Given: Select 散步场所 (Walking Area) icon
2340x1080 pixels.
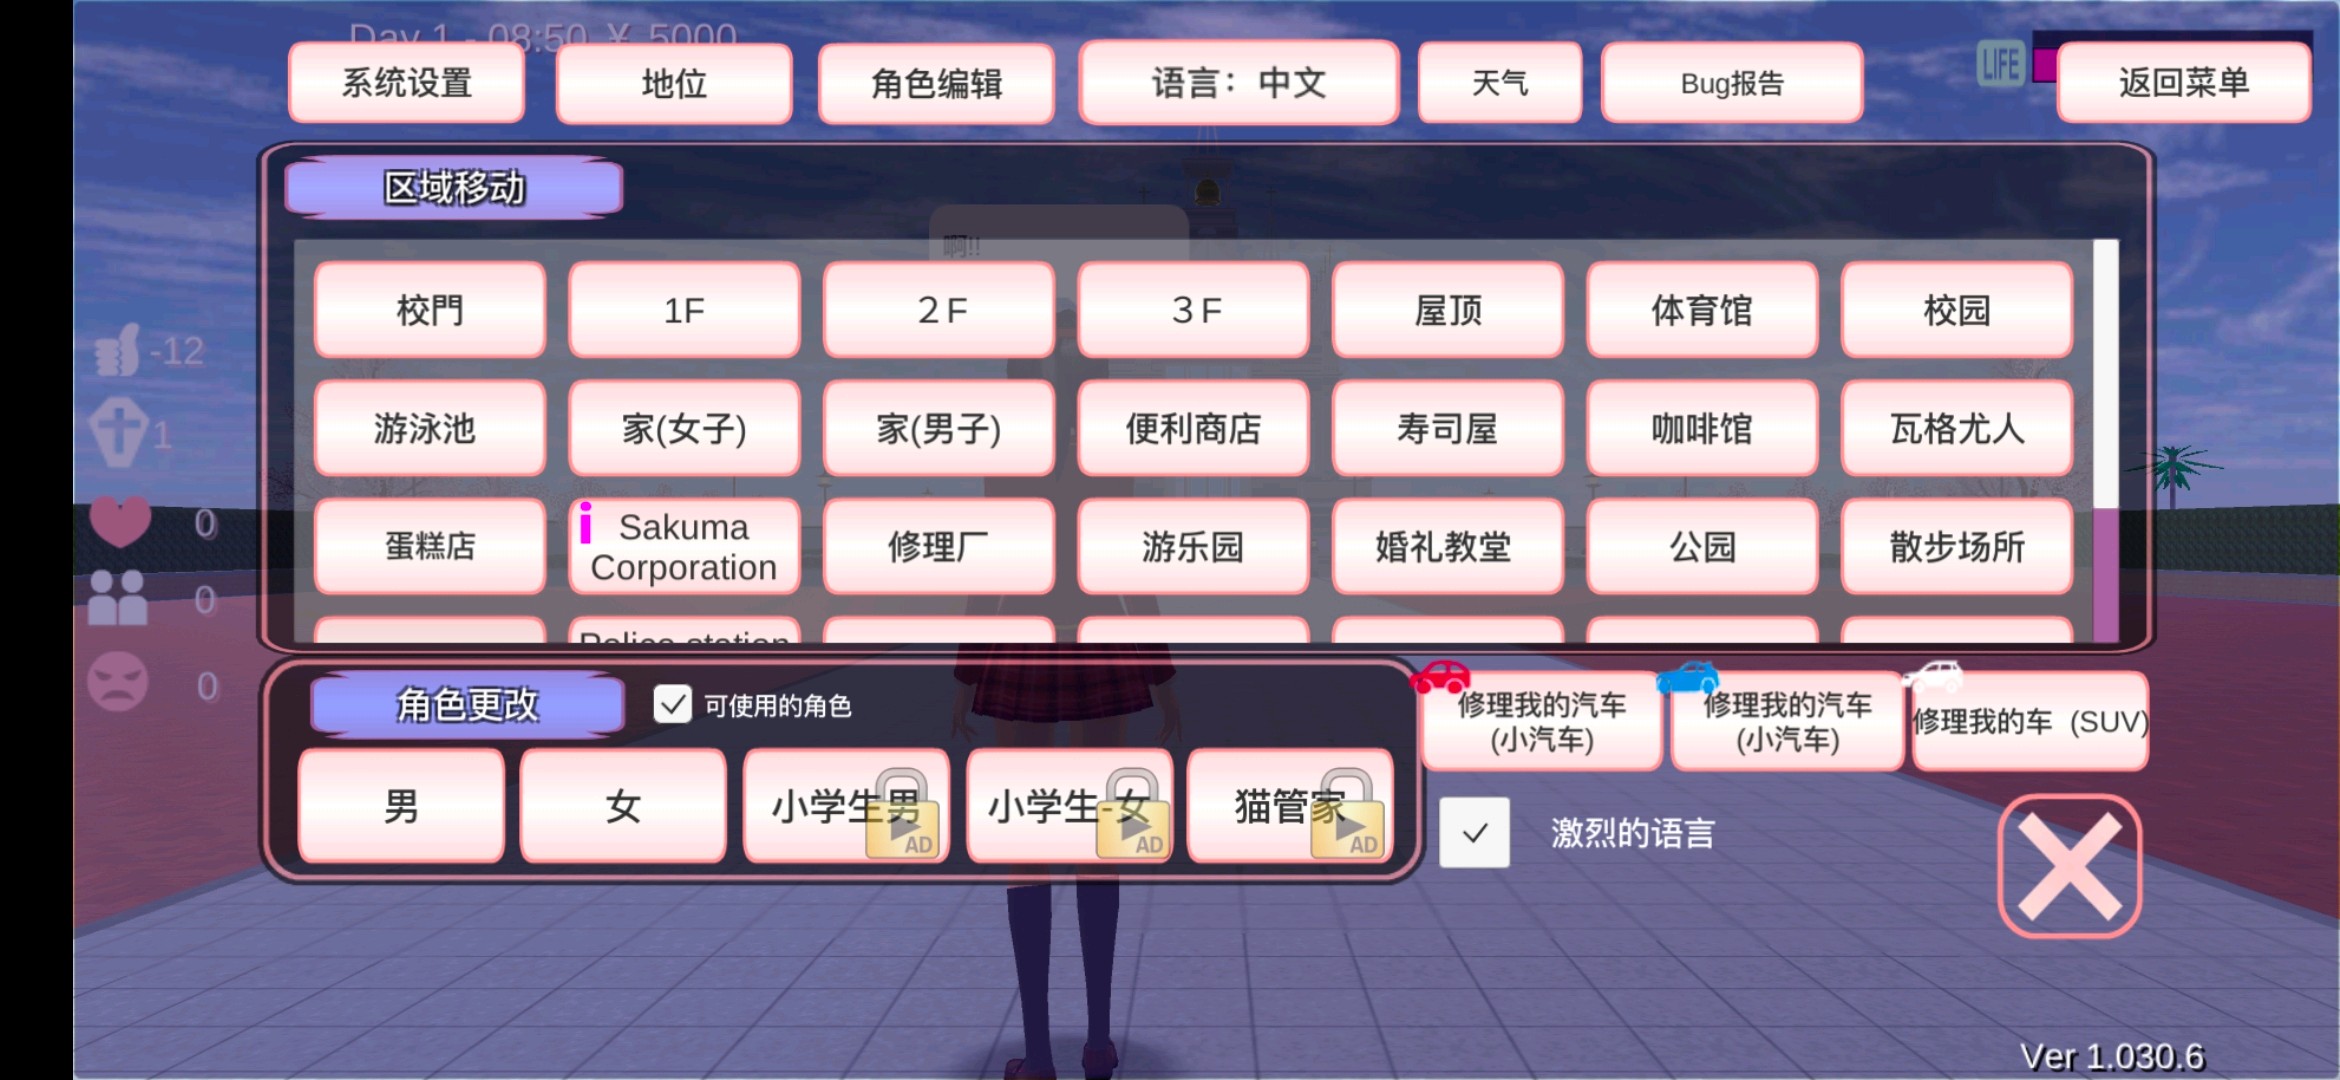Looking at the screenshot, I should tap(1955, 546).
